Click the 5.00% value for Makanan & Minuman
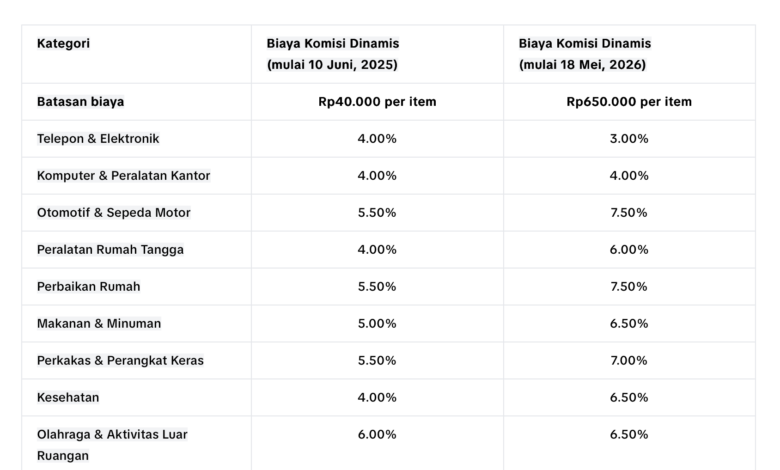The width and height of the screenshot is (780, 470). [x=377, y=323]
